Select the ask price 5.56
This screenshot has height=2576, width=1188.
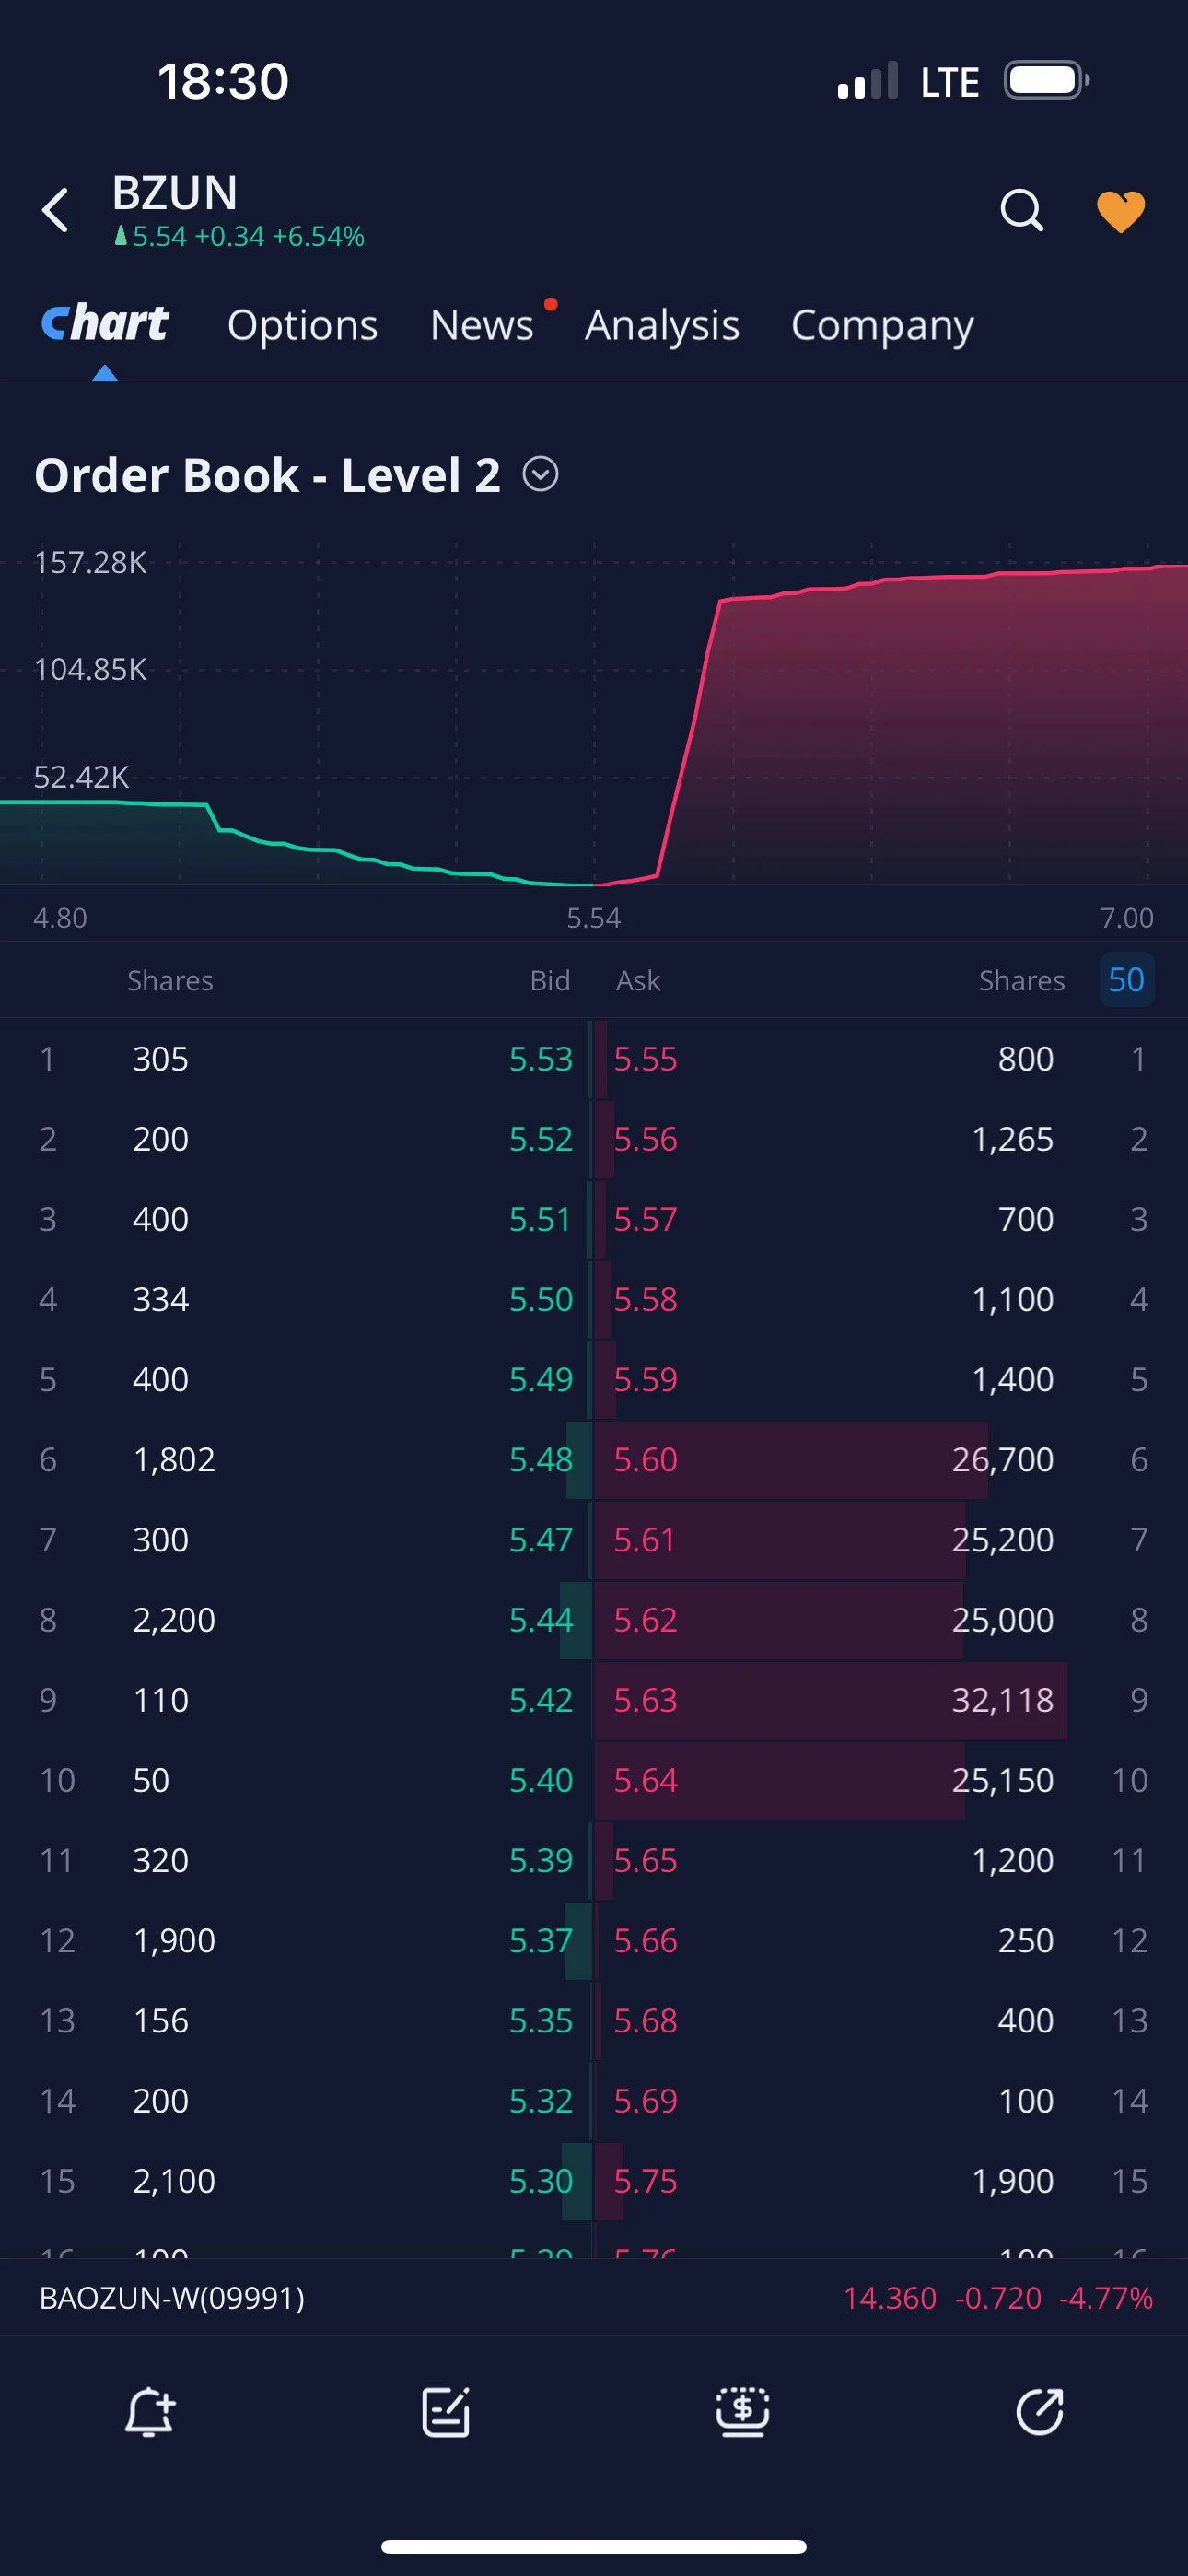coord(645,1138)
